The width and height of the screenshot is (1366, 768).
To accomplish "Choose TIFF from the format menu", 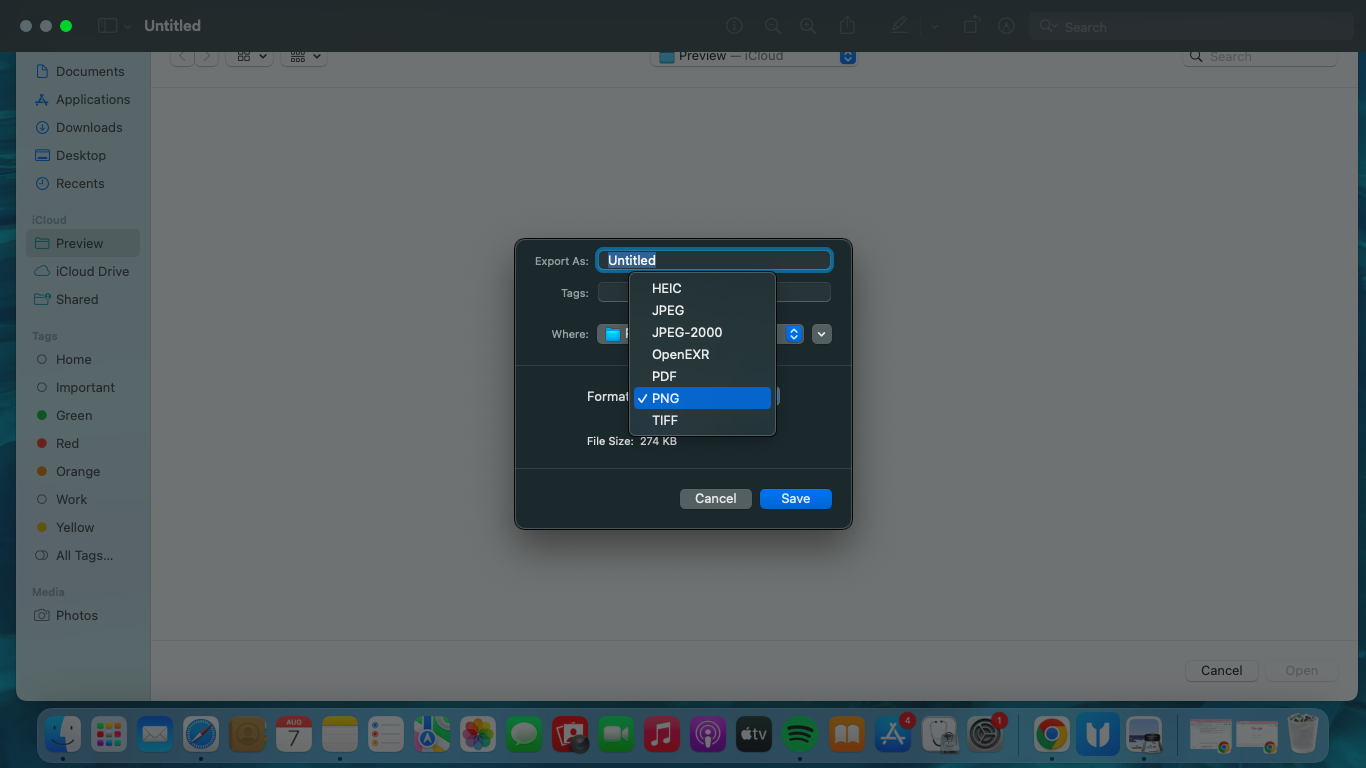I will (x=702, y=420).
